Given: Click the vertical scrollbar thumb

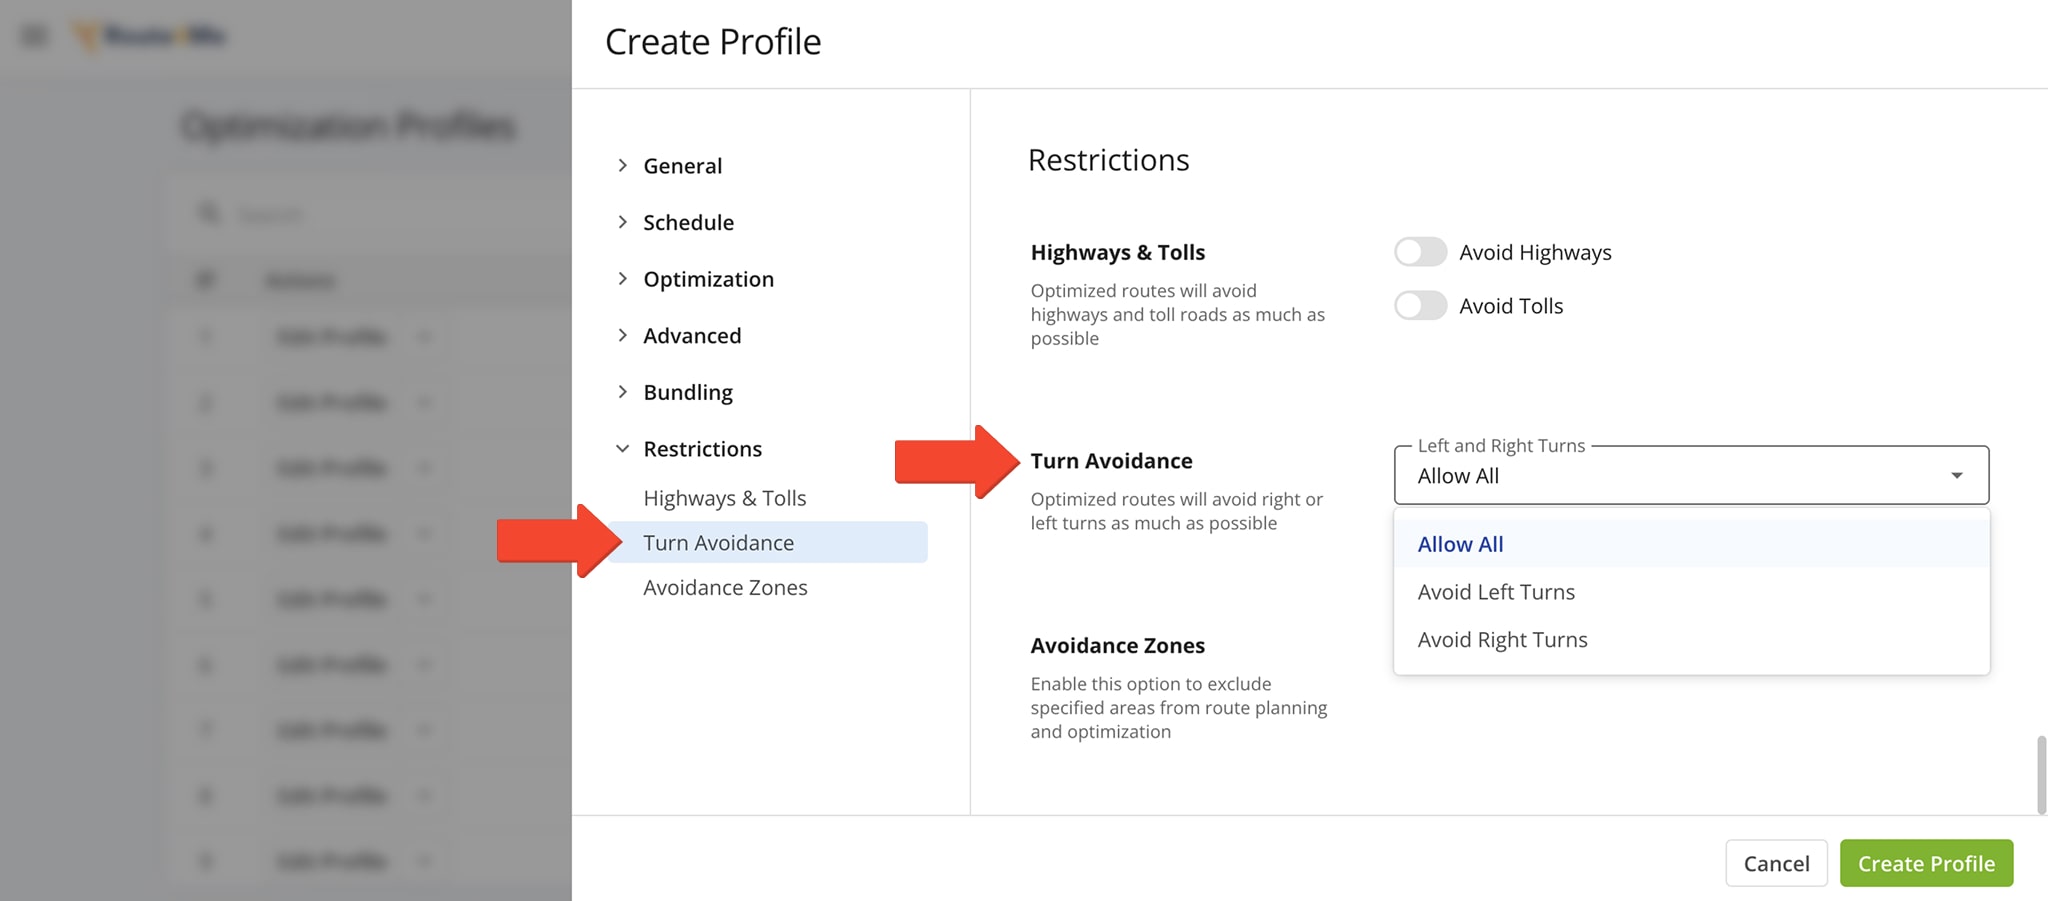Looking at the screenshot, I should click(2041, 775).
